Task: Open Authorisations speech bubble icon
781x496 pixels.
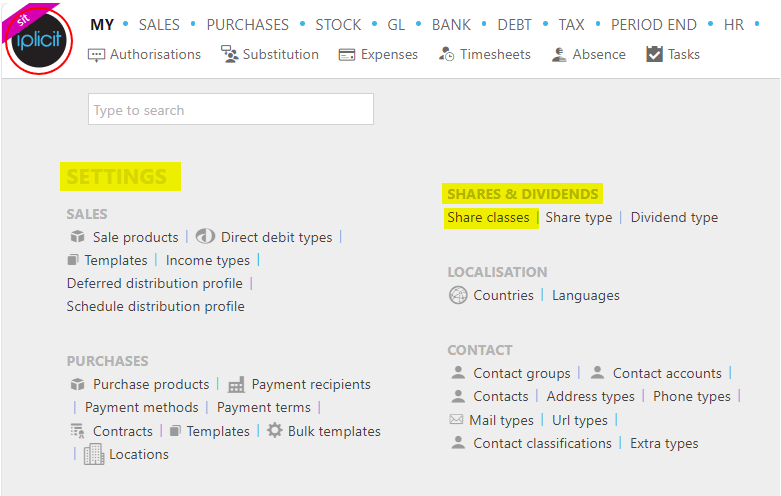Action: tap(96, 55)
